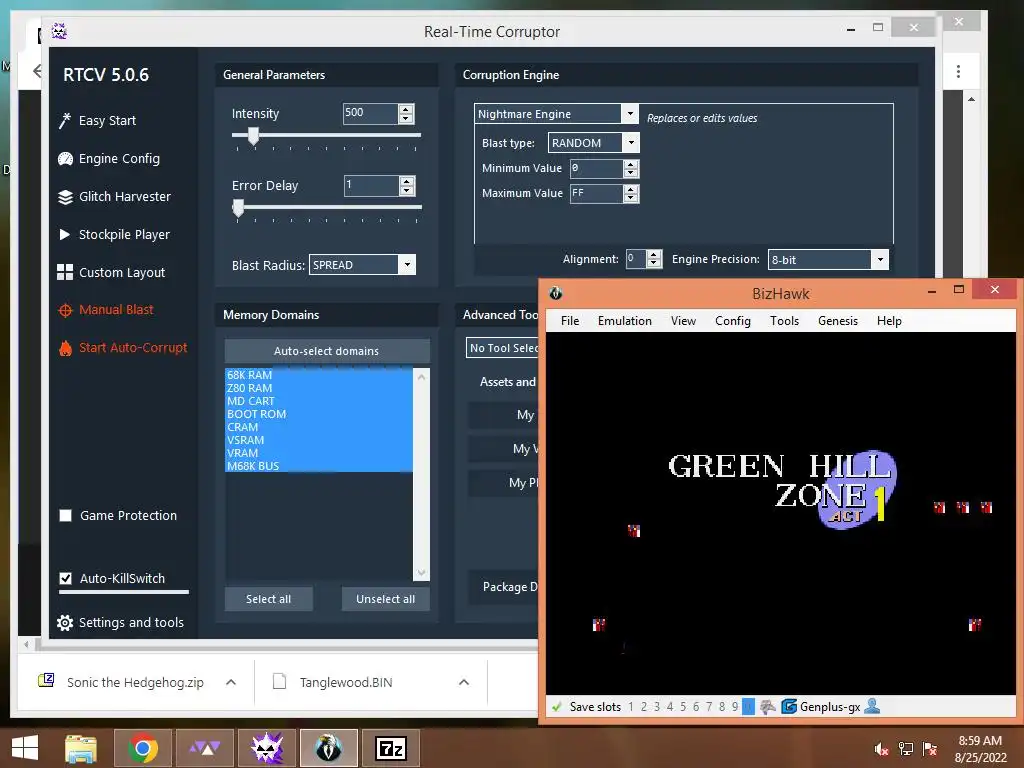Click BizHawk title bar bird icon

coord(556,293)
